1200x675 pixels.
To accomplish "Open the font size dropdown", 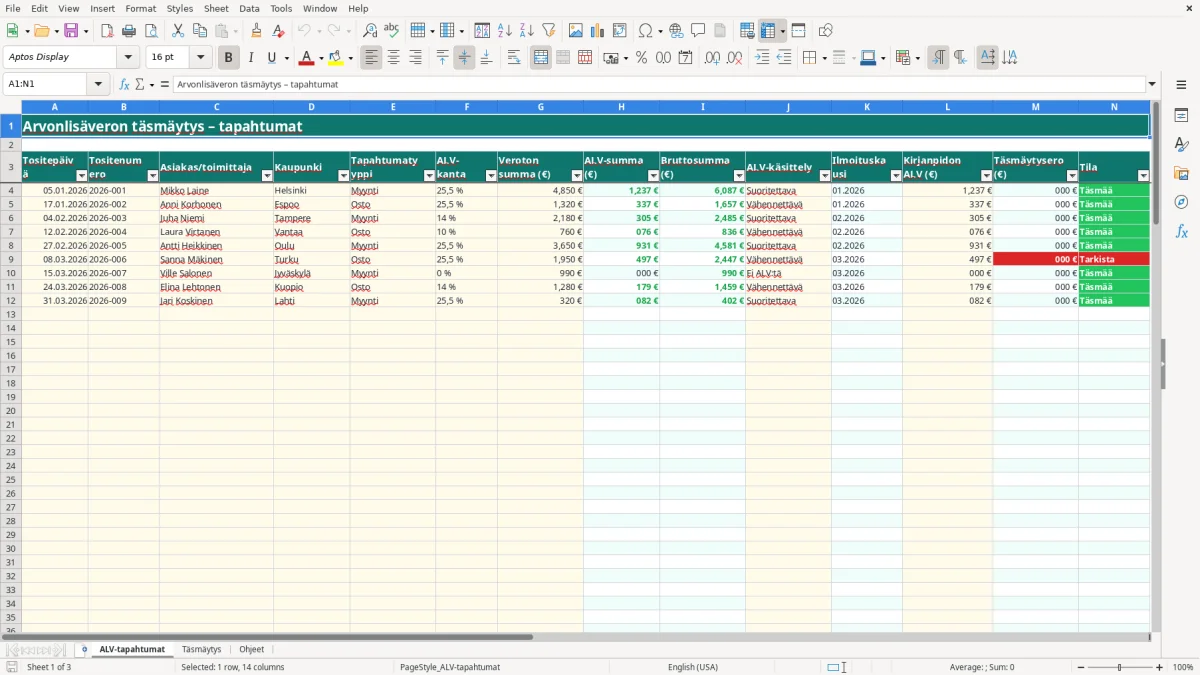I will [x=201, y=57].
